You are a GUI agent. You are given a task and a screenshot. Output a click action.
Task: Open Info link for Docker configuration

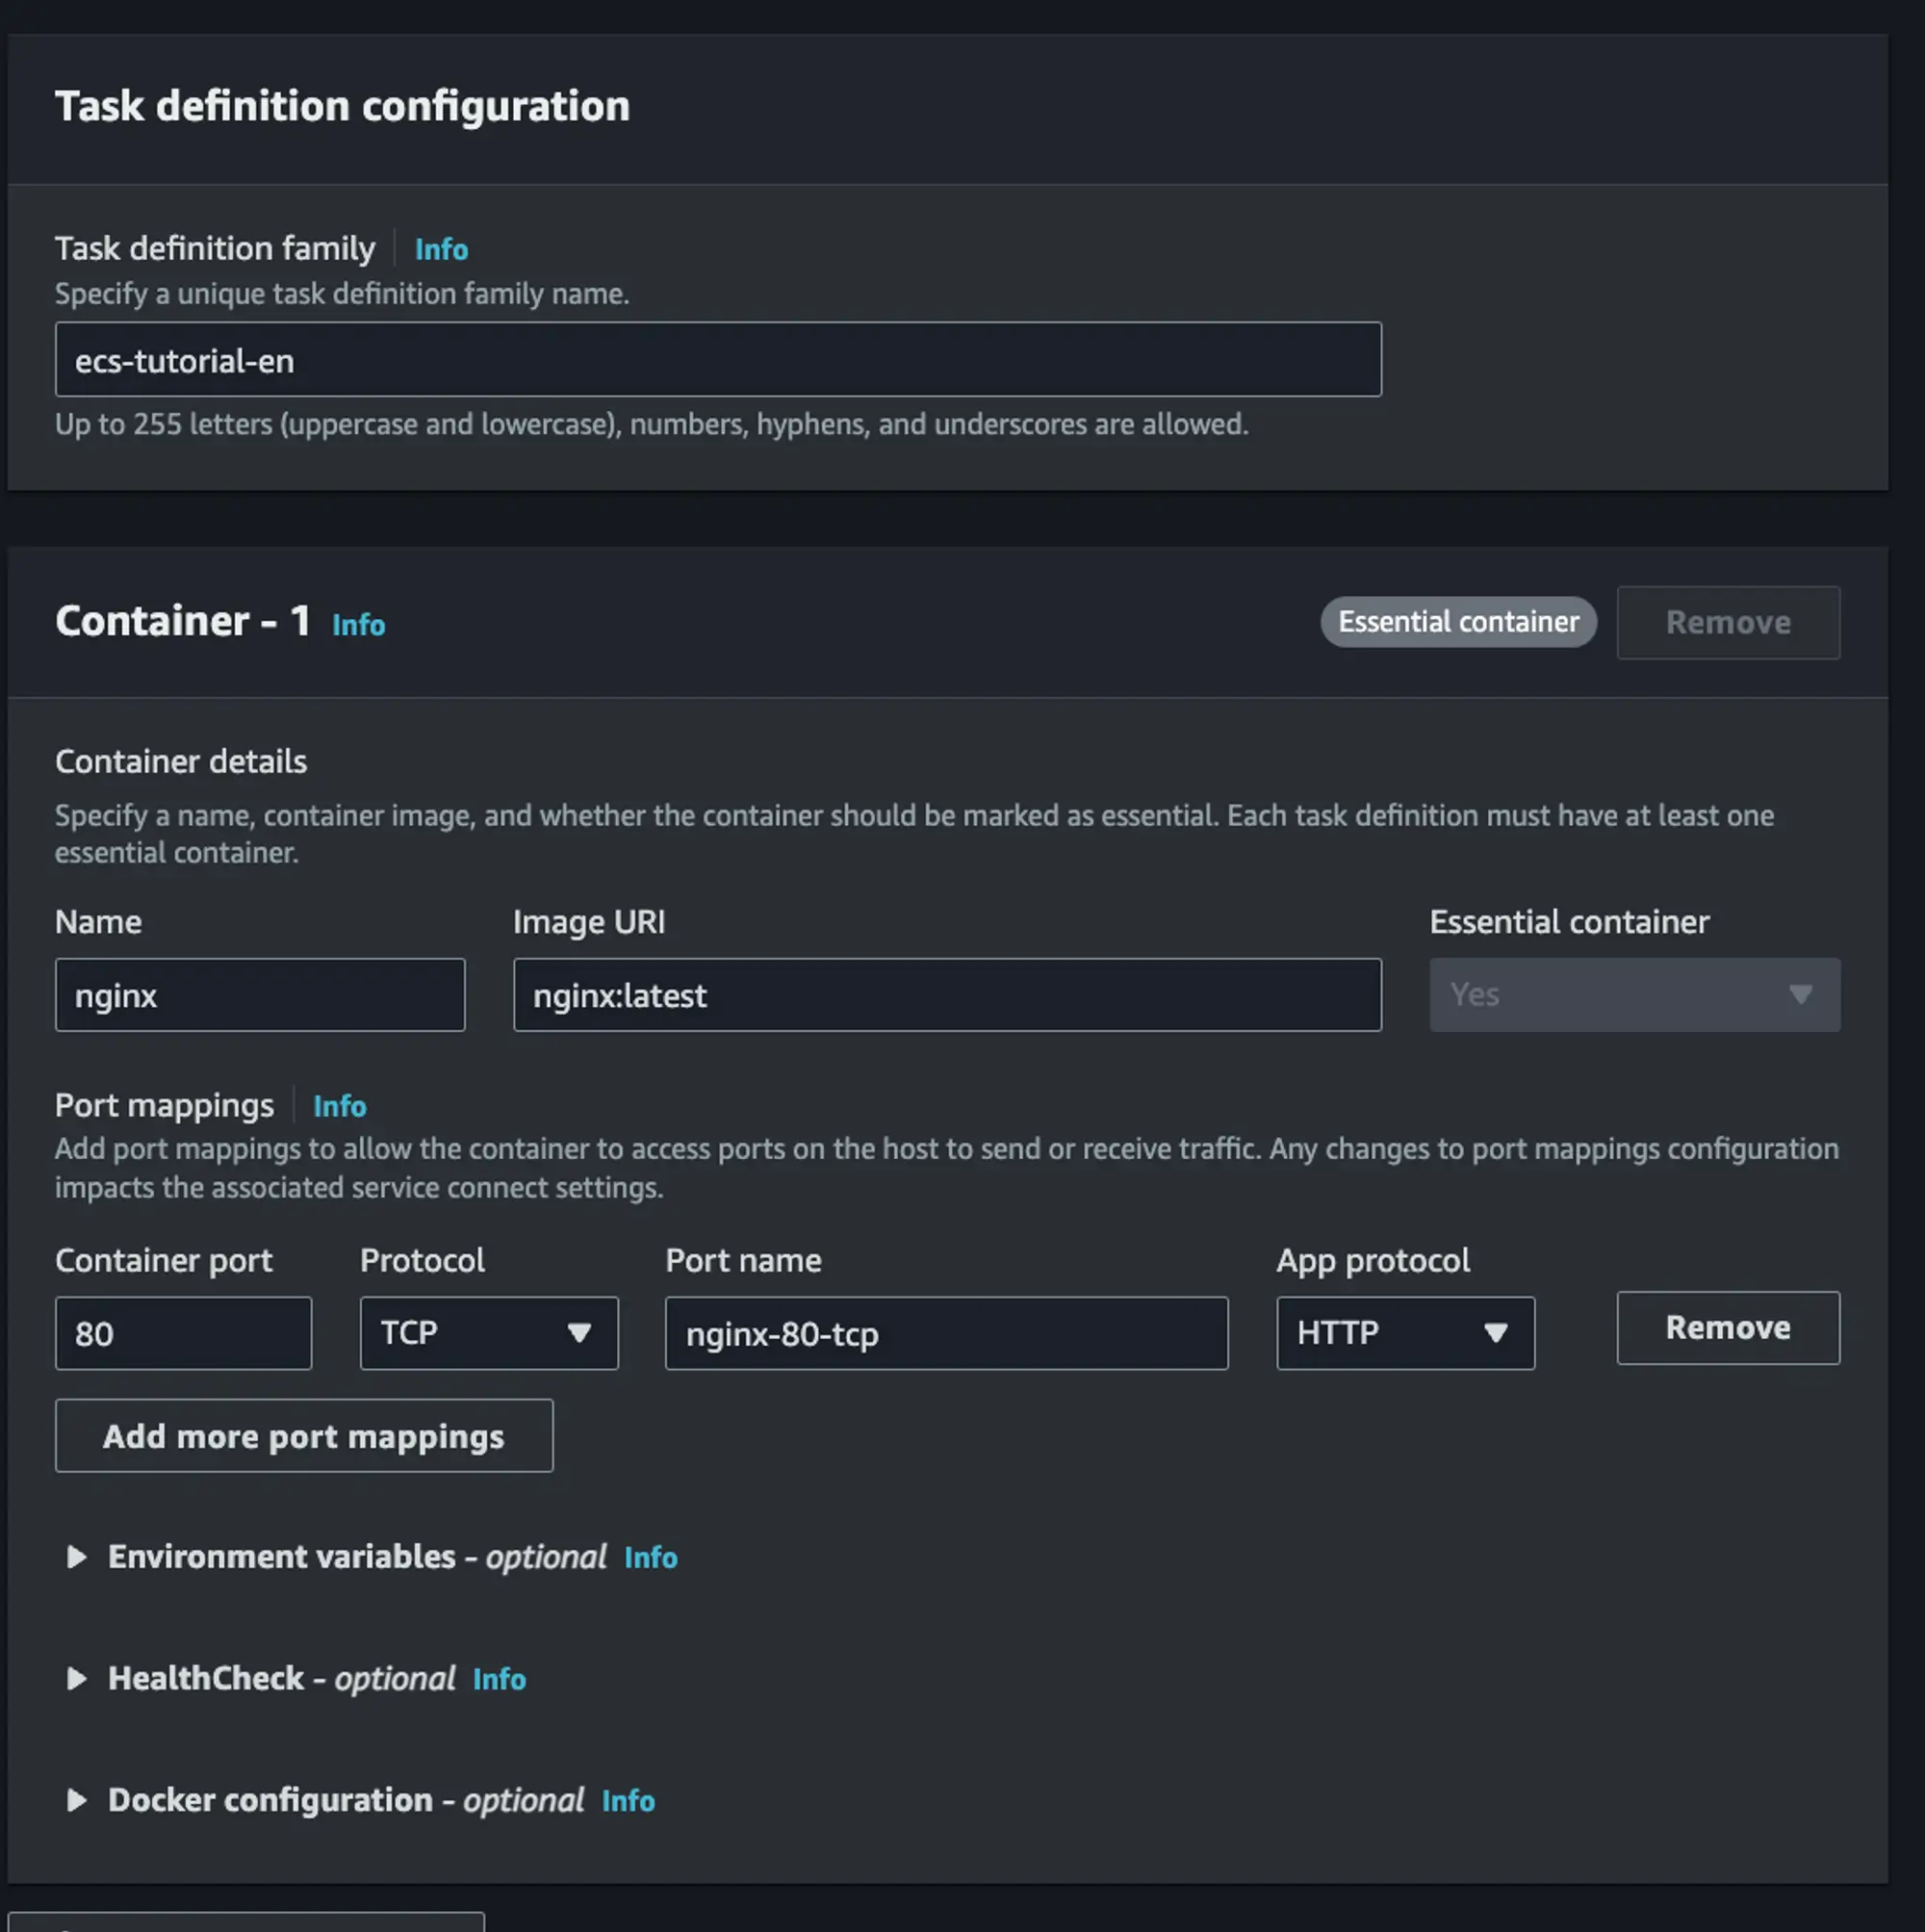(628, 1801)
